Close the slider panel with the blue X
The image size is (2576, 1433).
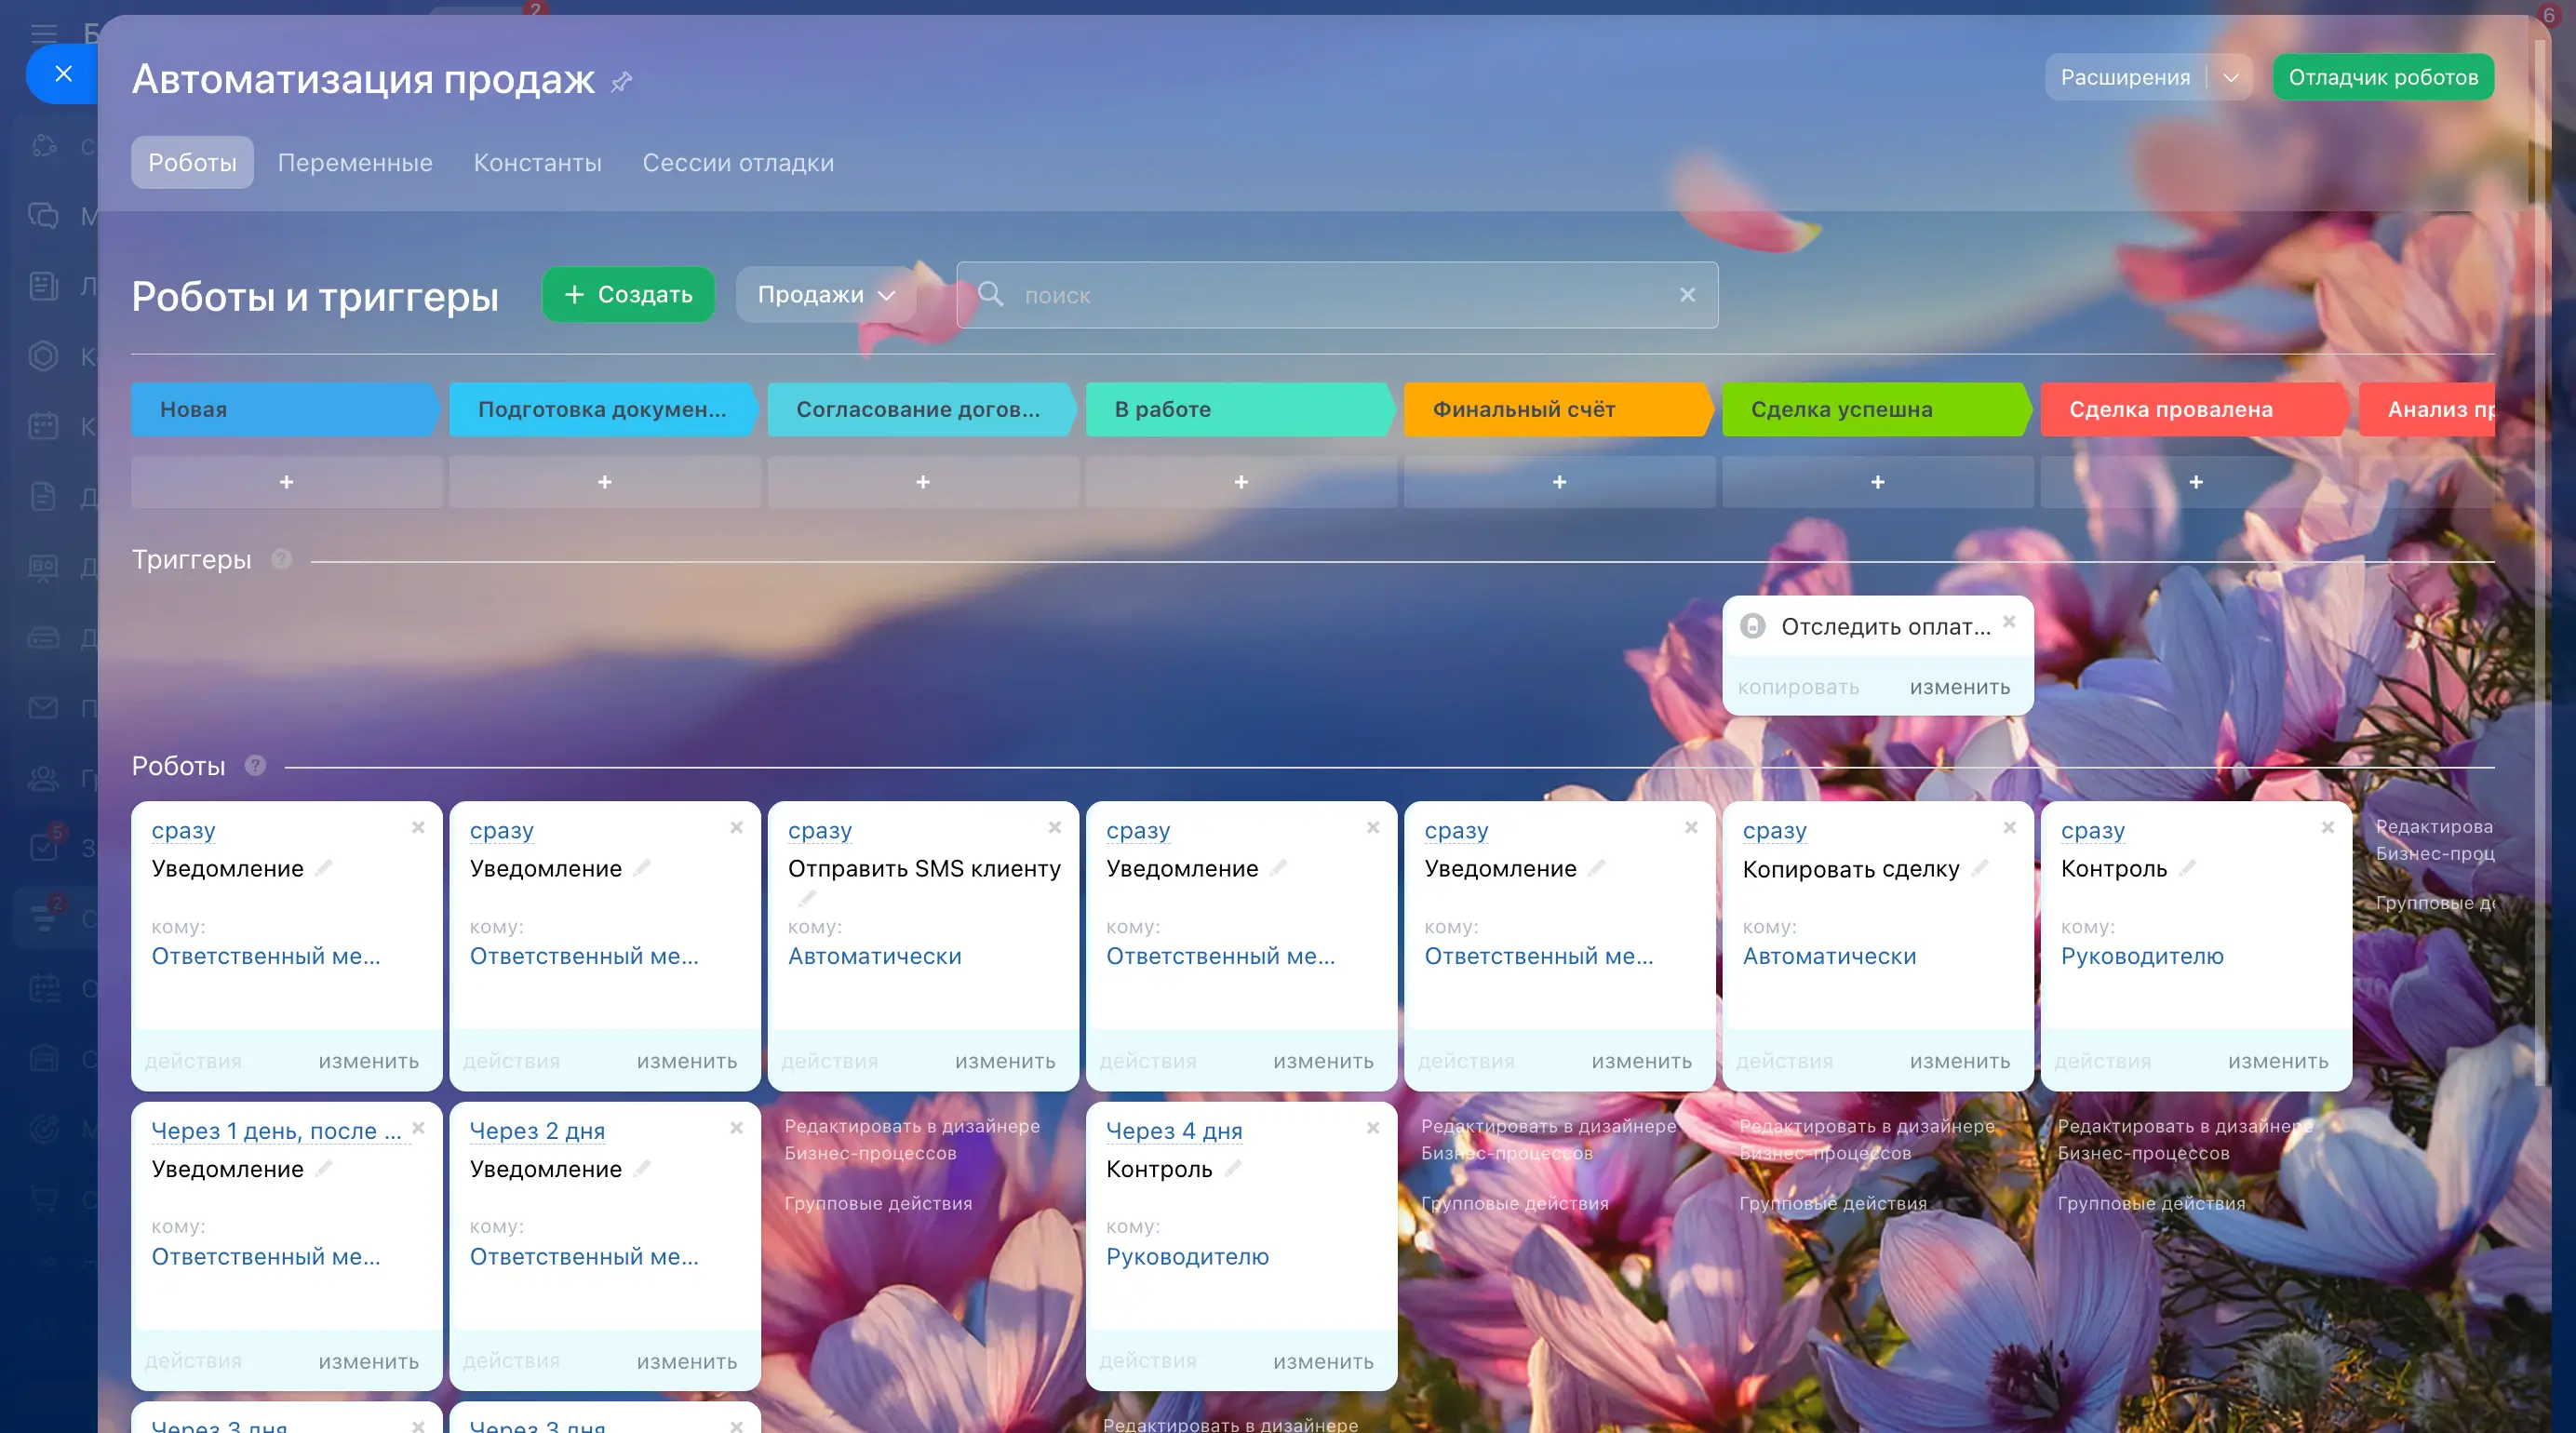pyautogui.click(x=63, y=74)
